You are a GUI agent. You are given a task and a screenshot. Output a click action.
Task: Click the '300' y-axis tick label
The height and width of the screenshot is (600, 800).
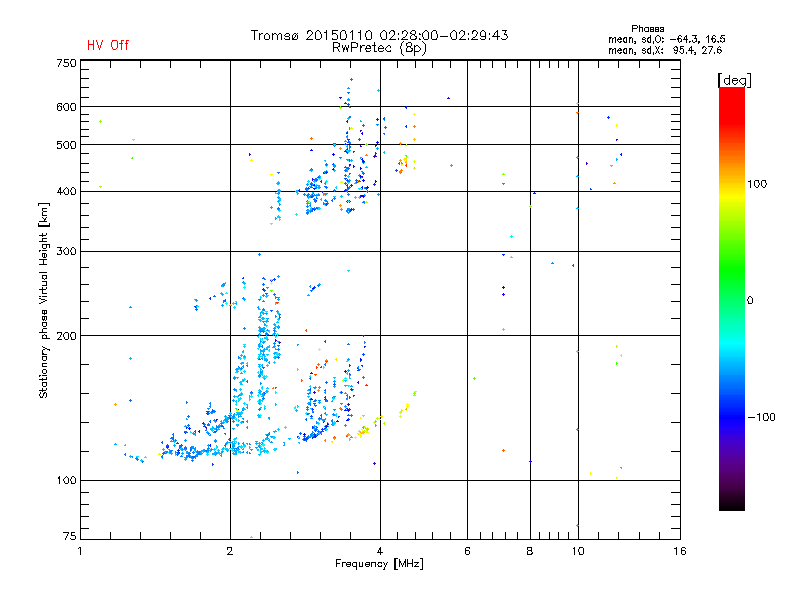66,252
